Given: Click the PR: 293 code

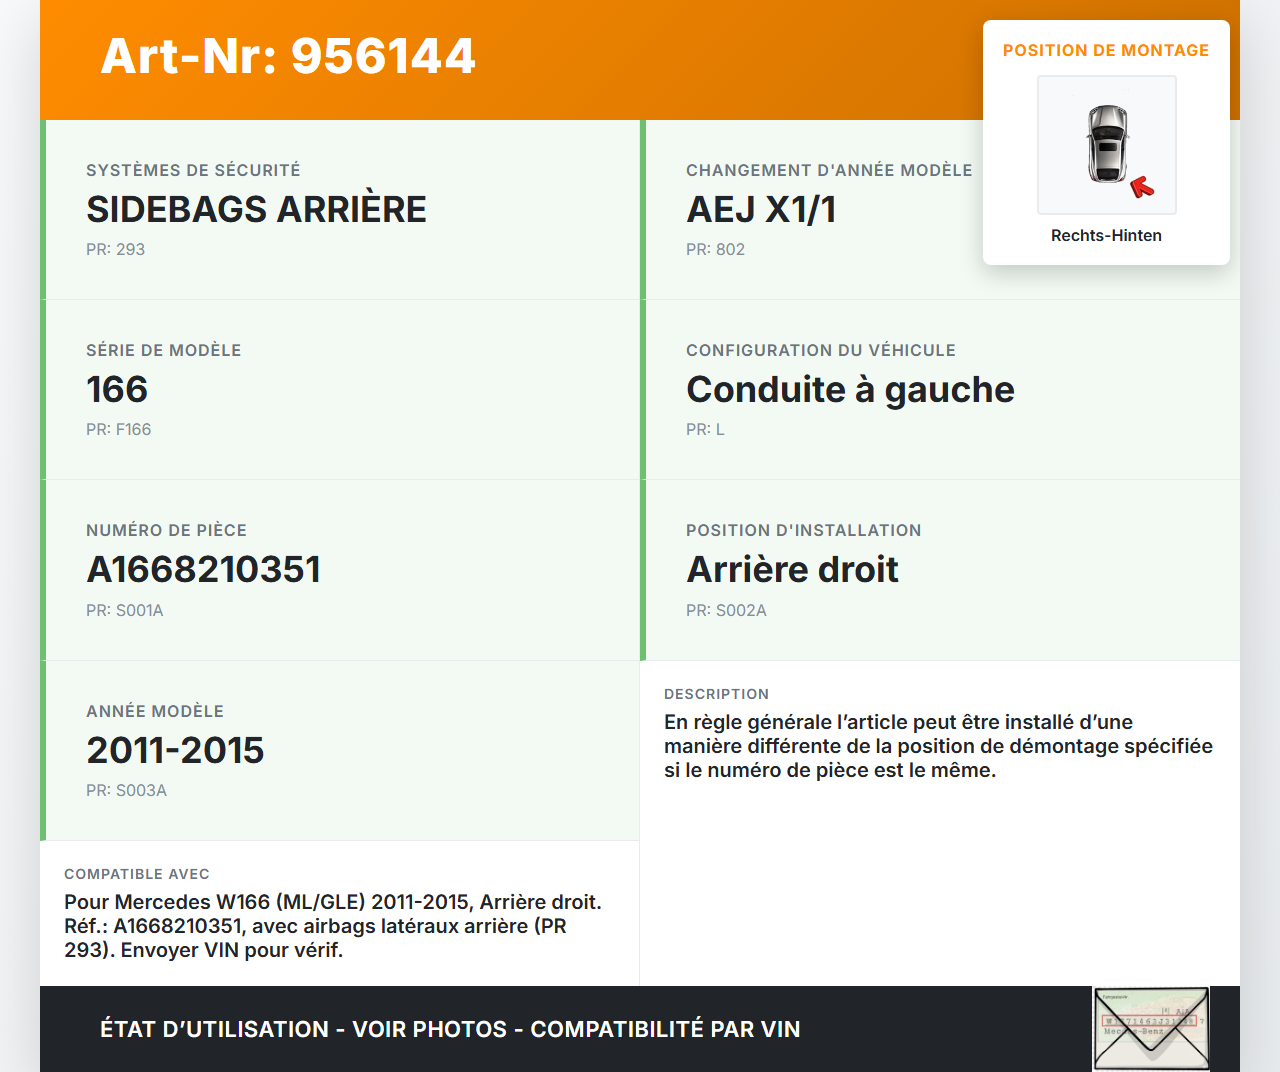Looking at the screenshot, I should click(115, 249).
